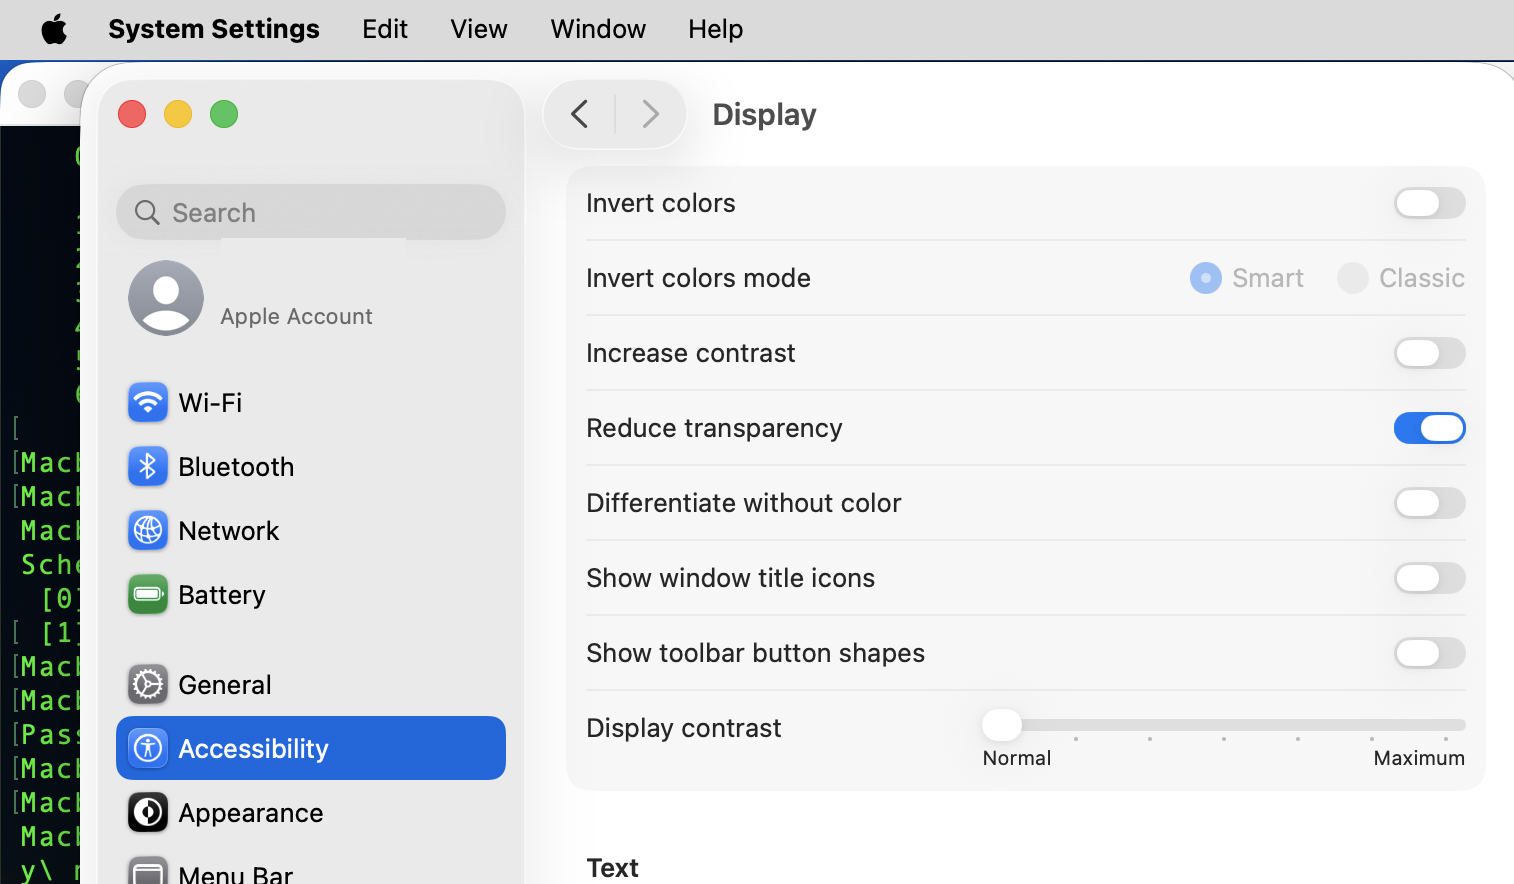
Task: Click the Search field in sidebar
Action: (311, 212)
